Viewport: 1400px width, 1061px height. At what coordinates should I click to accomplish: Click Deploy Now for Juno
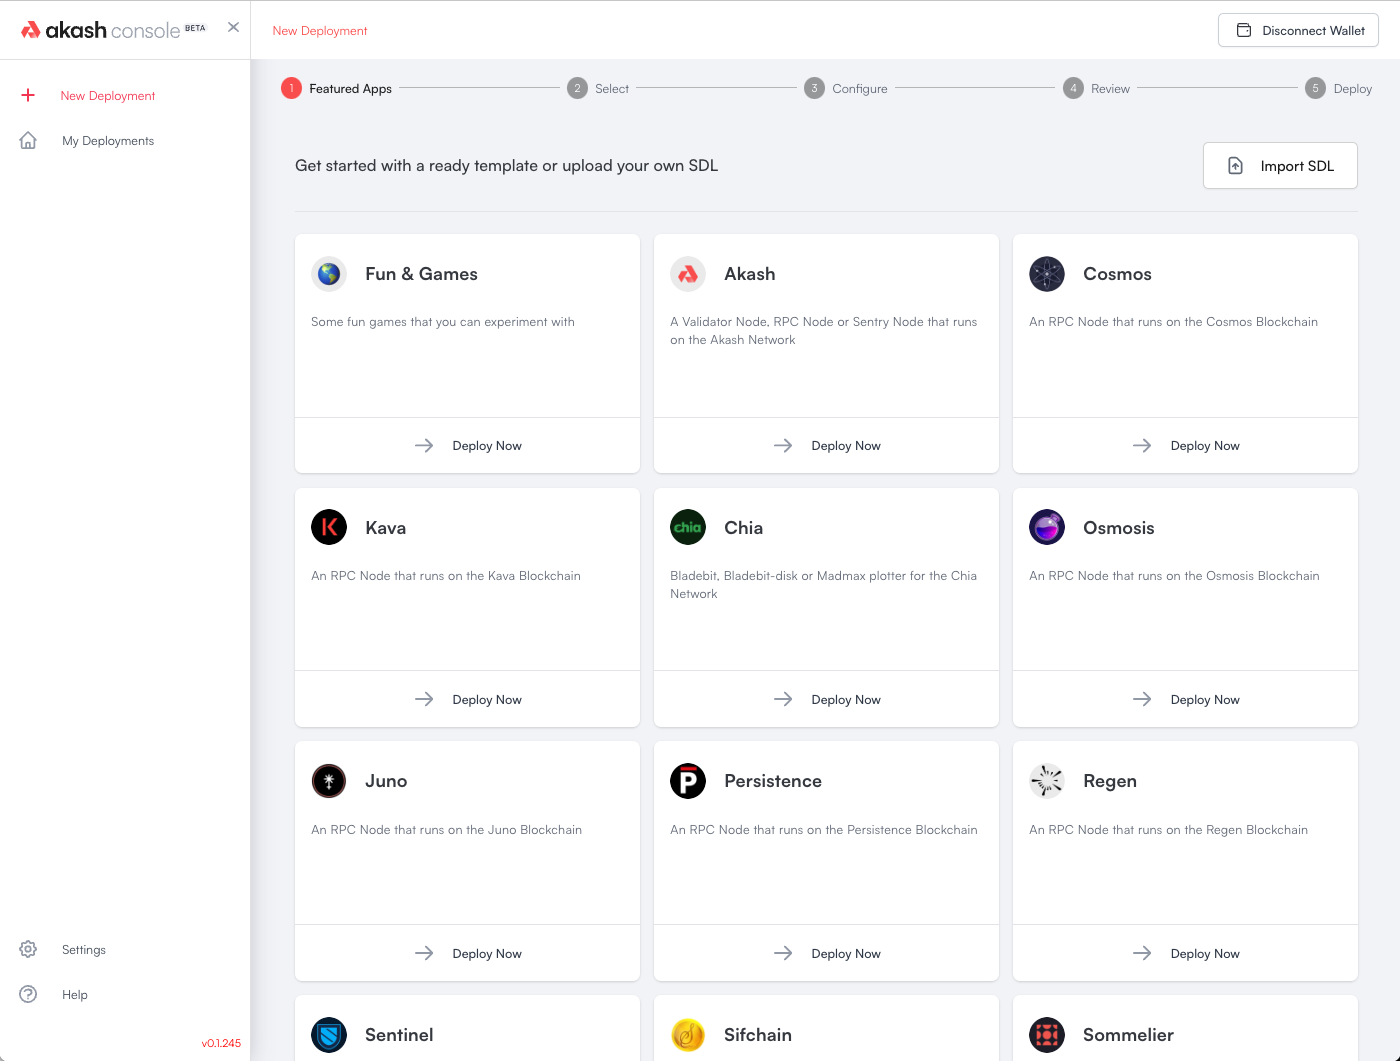(x=467, y=953)
